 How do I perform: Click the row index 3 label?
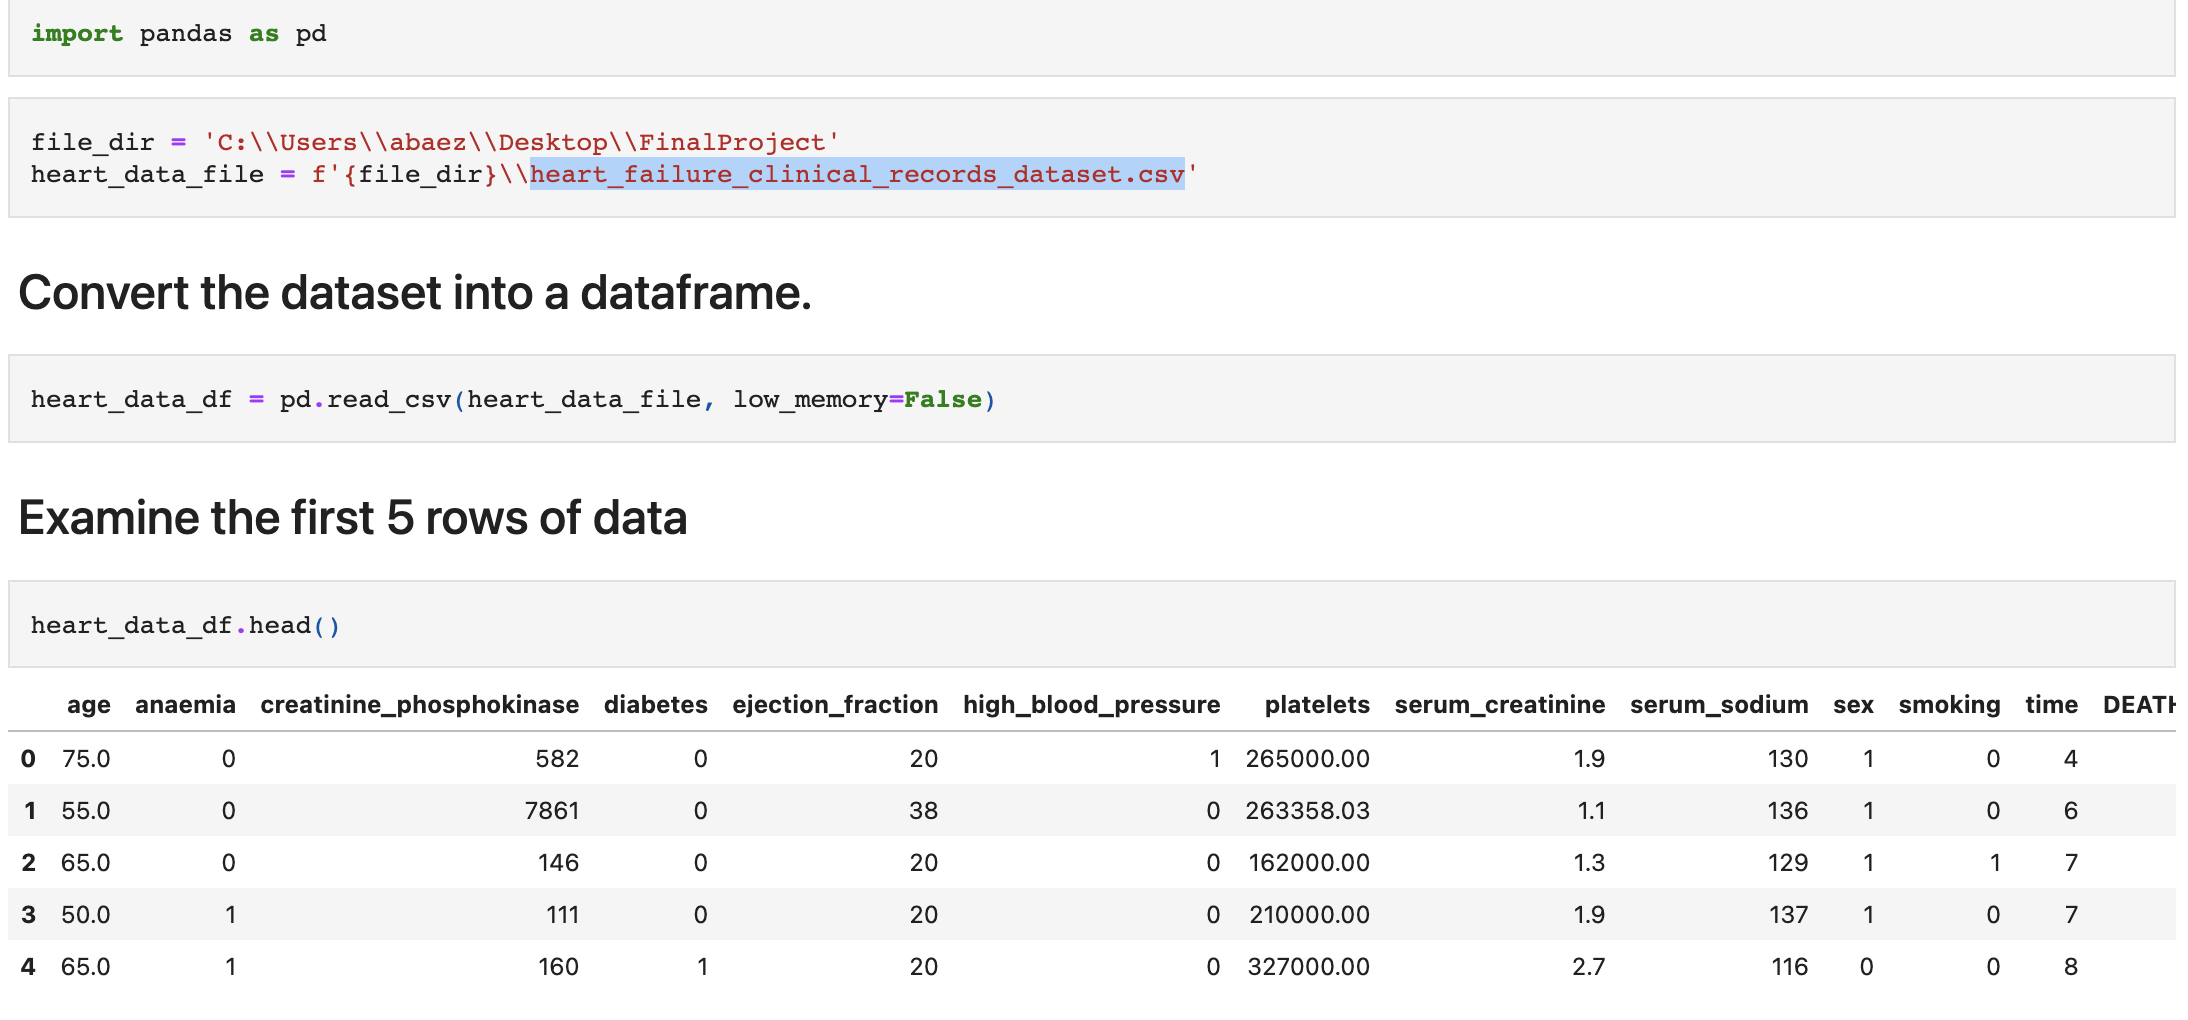28,915
